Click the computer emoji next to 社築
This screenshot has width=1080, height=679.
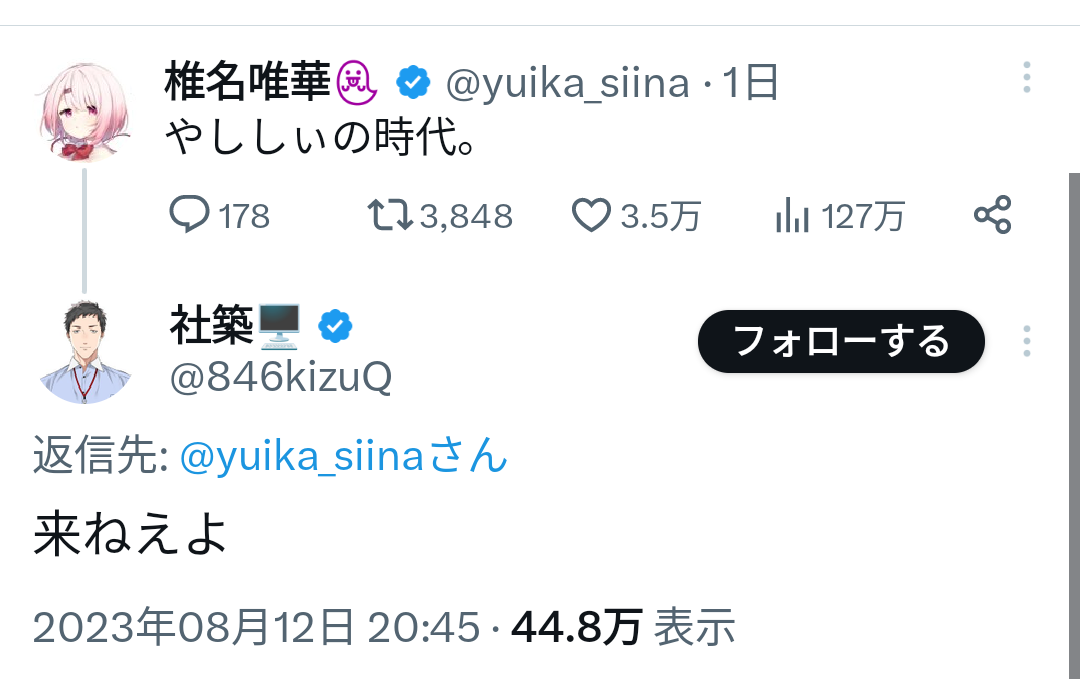279,325
